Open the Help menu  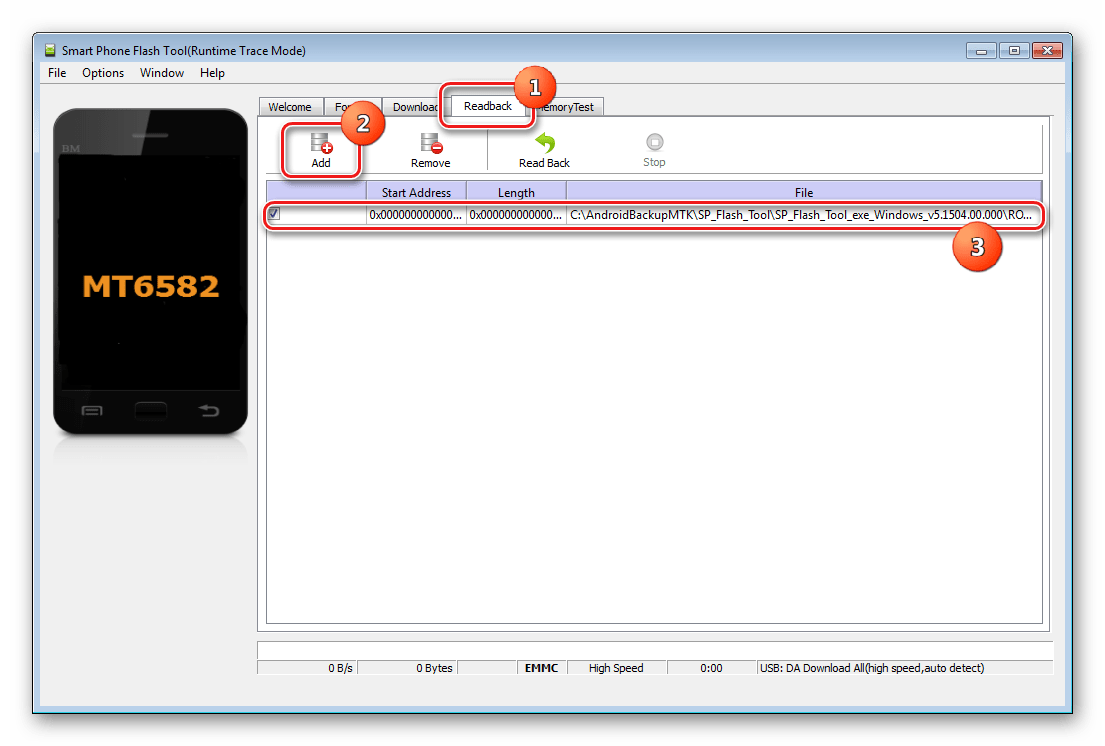tap(212, 73)
